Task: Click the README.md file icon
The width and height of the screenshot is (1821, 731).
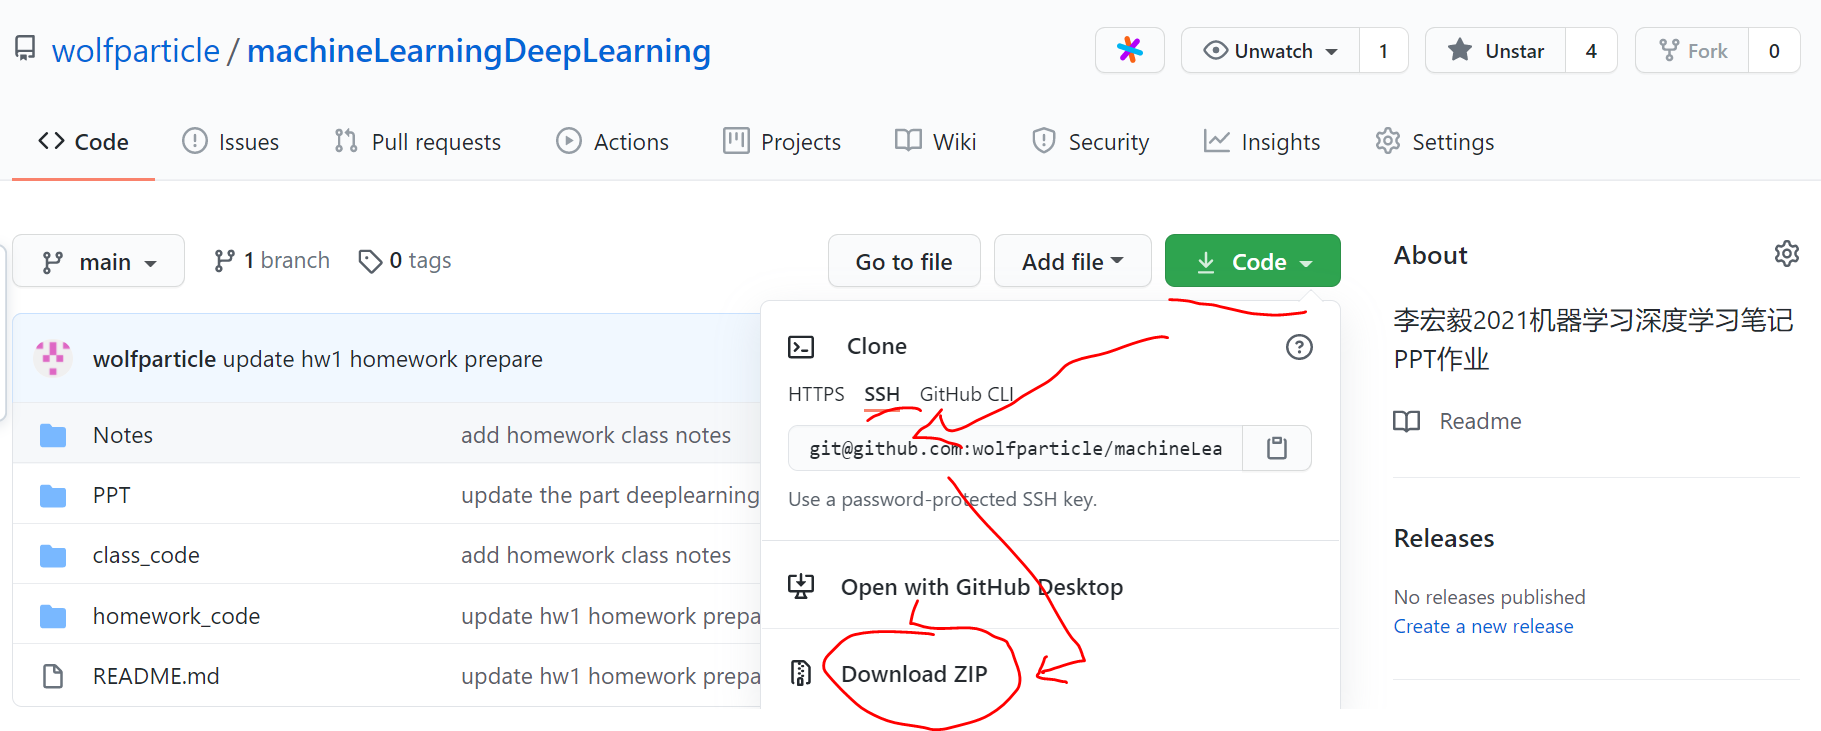Action: click(x=53, y=676)
